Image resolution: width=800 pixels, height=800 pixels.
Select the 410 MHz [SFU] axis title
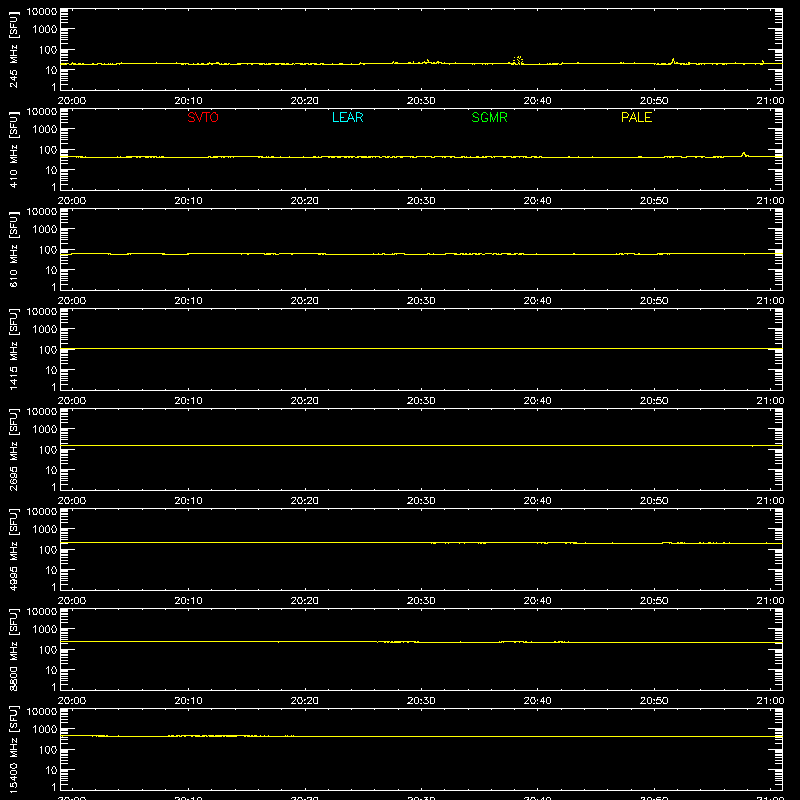tap(14, 149)
